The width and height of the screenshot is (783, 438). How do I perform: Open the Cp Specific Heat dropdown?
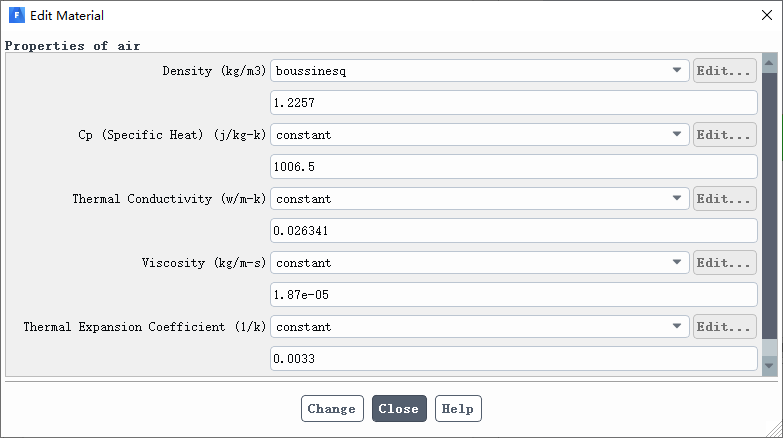click(479, 135)
